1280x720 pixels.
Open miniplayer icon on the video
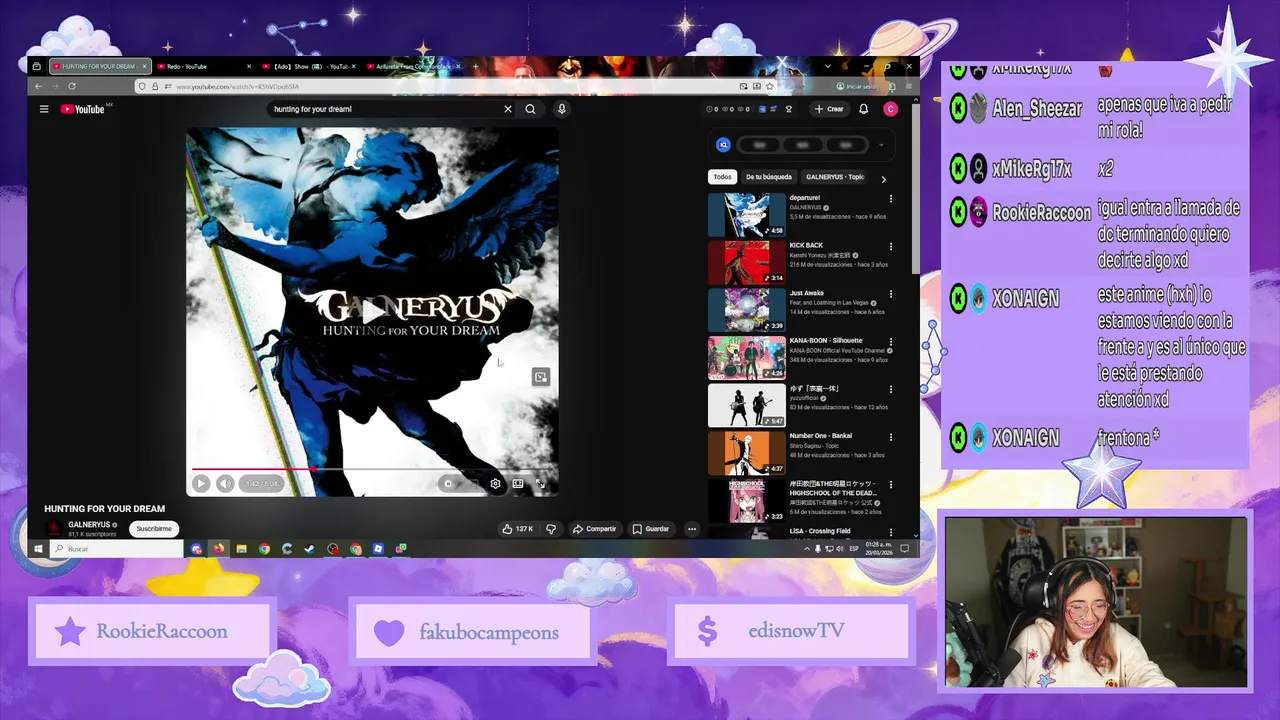541,377
